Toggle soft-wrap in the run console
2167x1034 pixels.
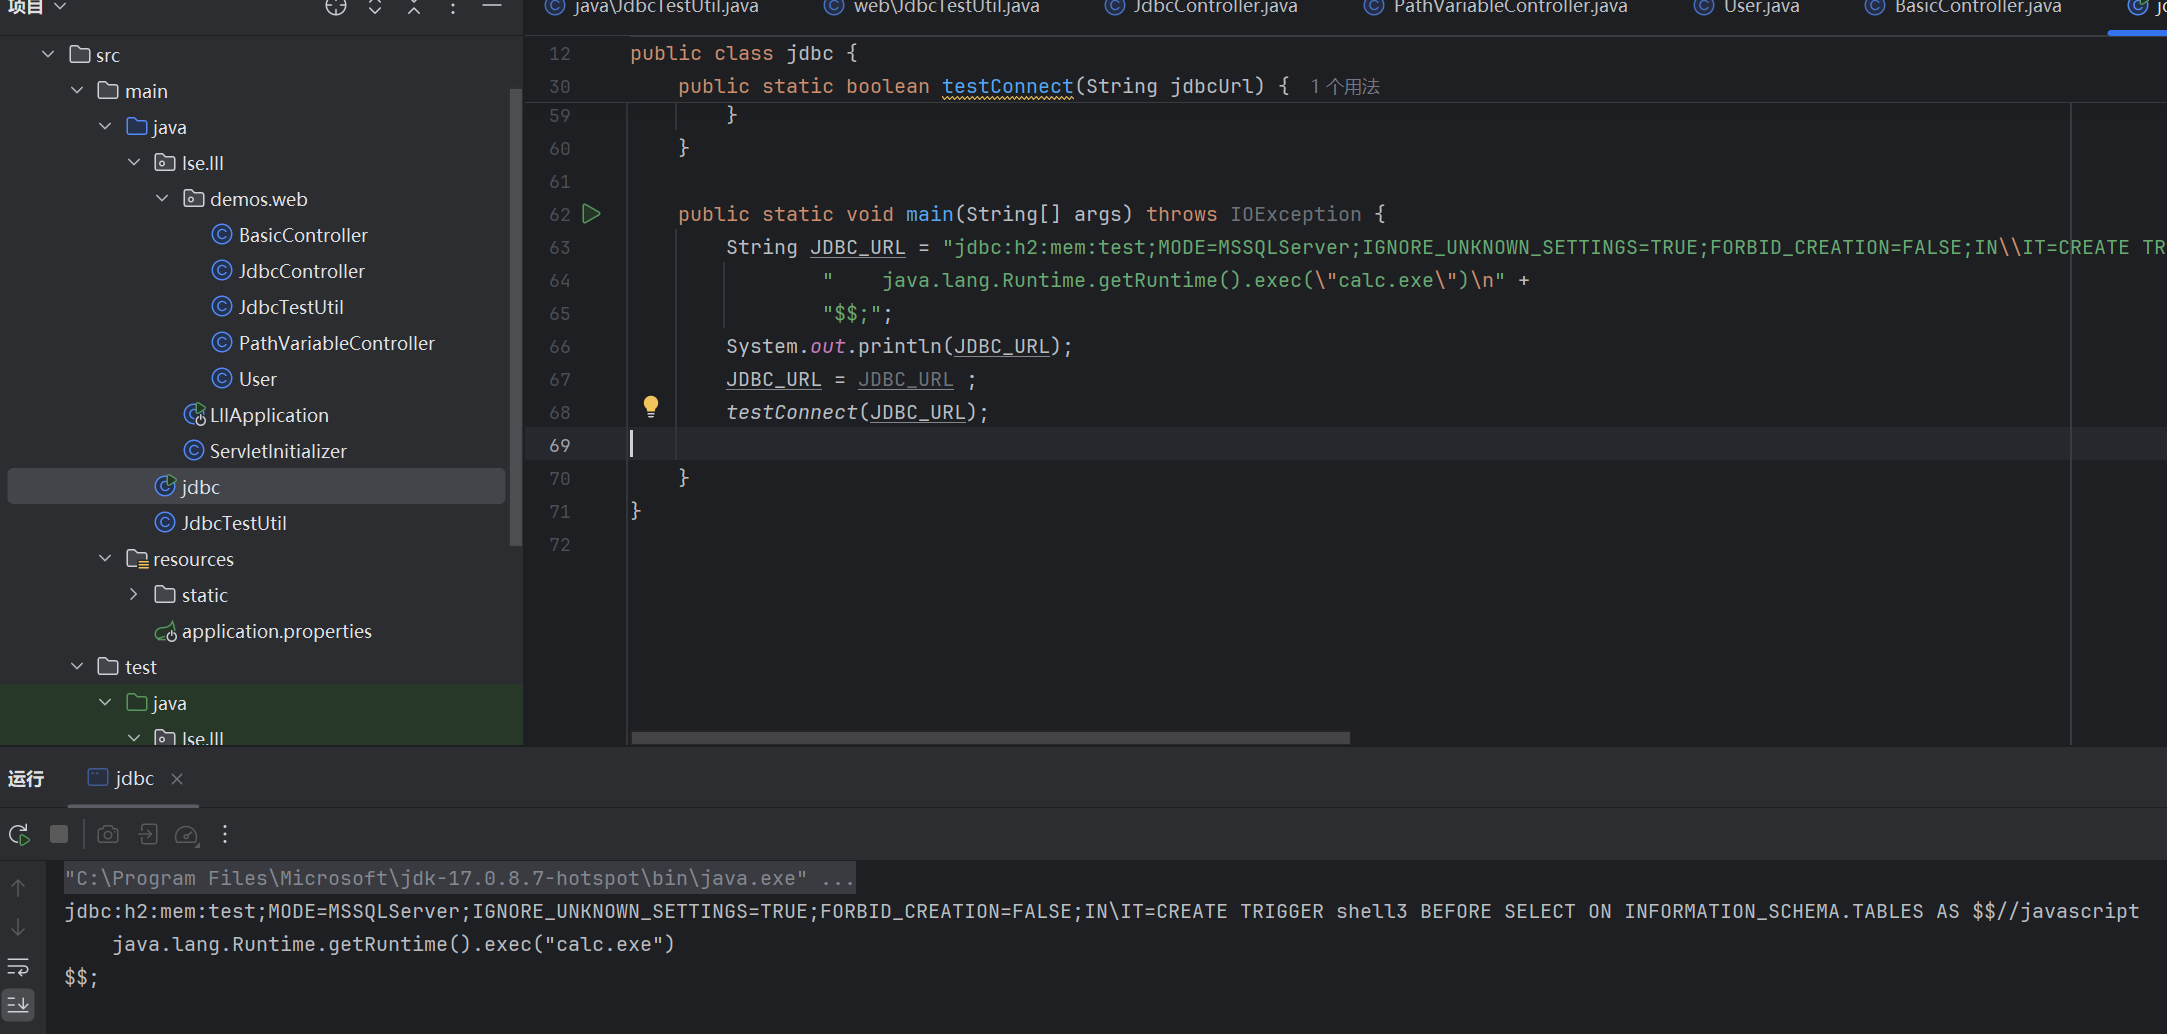[x=18, y=967]
